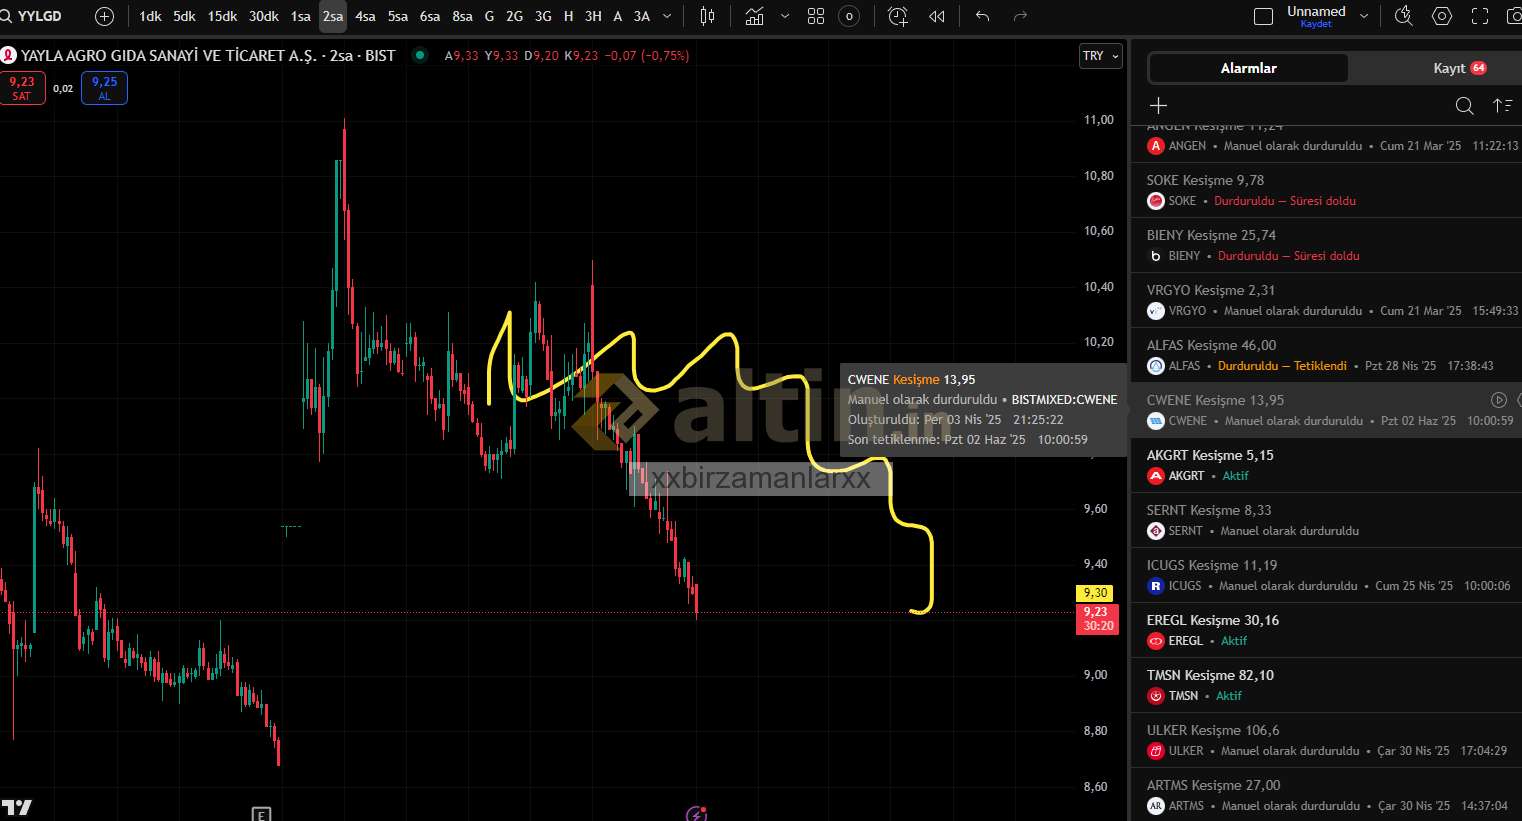Image resolution: width=1522 pixels, height=821 pixels.
Task: Click the yellow 9,30 price label
Action: click(1096, 593)
